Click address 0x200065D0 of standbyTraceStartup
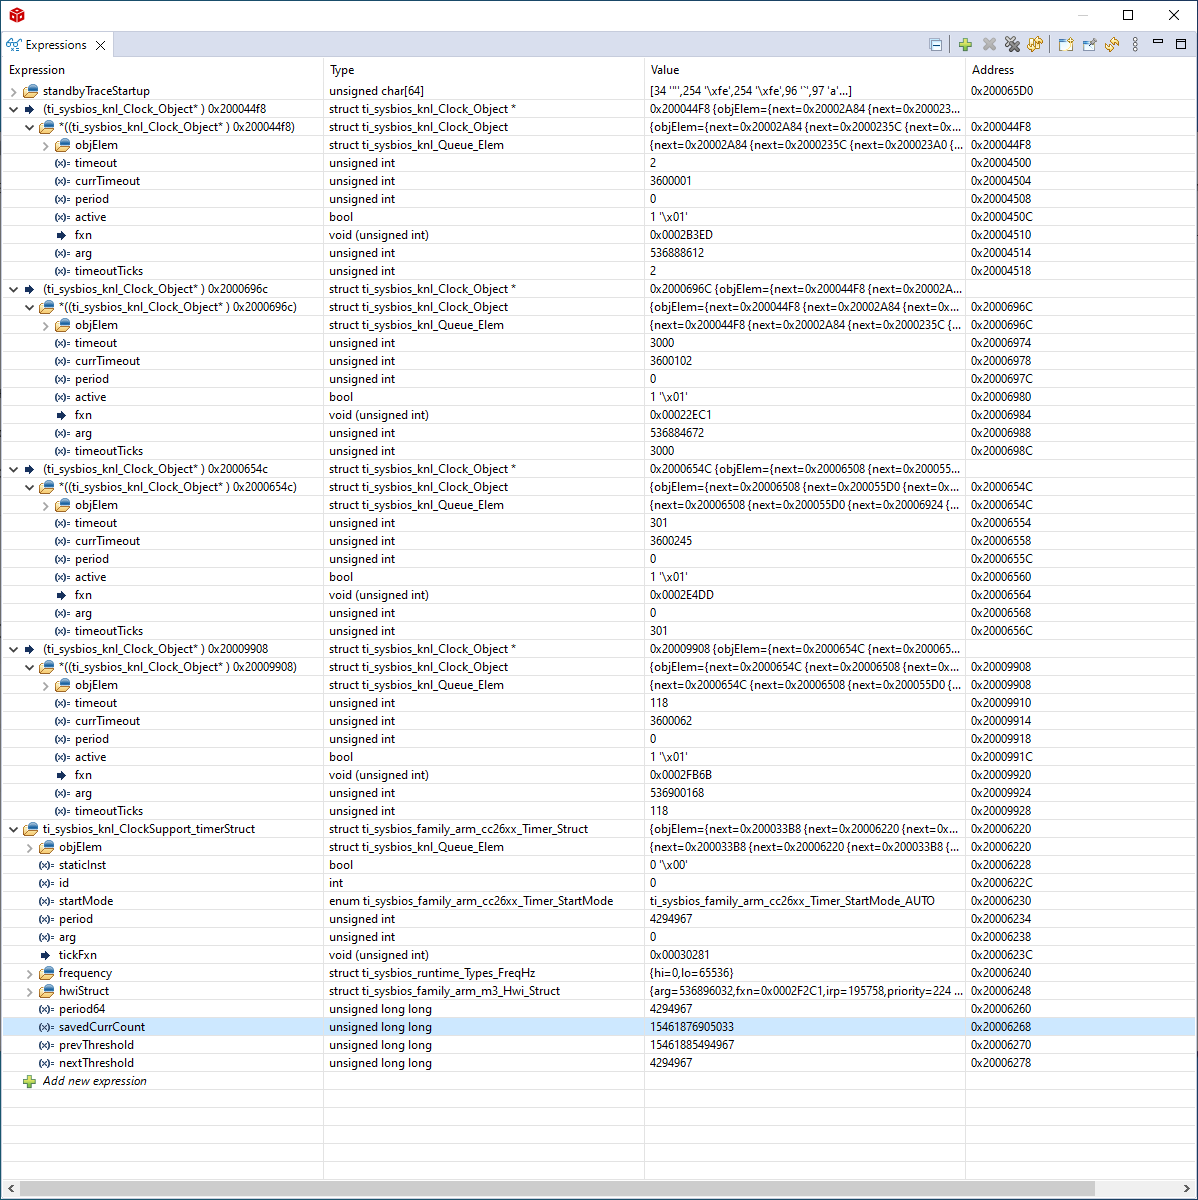Screen dimensions: 1198x1200 (1002, 91)
